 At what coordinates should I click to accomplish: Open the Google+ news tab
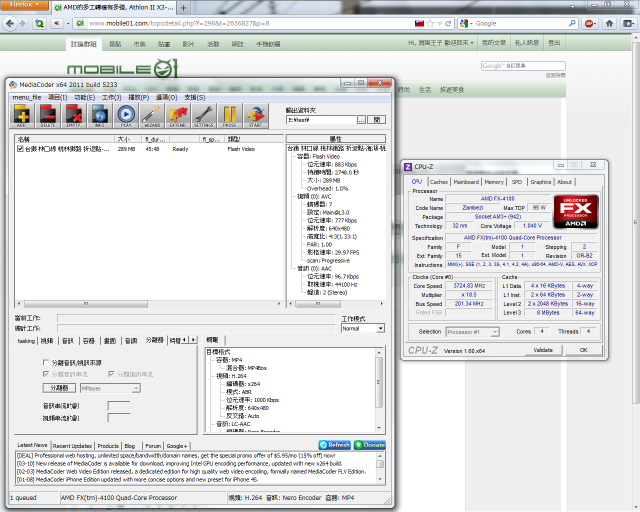pos(177,446)
